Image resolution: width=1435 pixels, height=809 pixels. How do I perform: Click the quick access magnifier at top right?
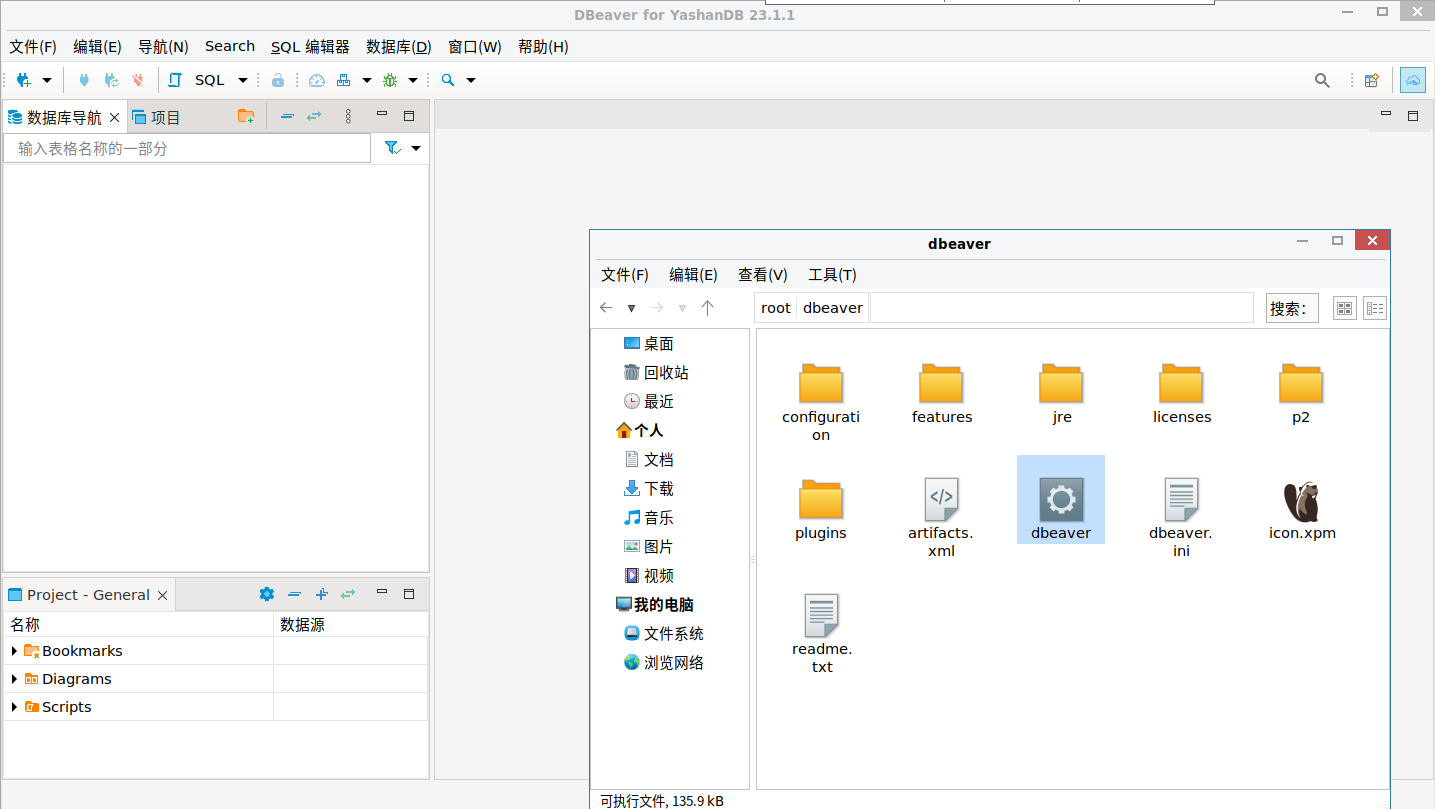coord(1322,80)
